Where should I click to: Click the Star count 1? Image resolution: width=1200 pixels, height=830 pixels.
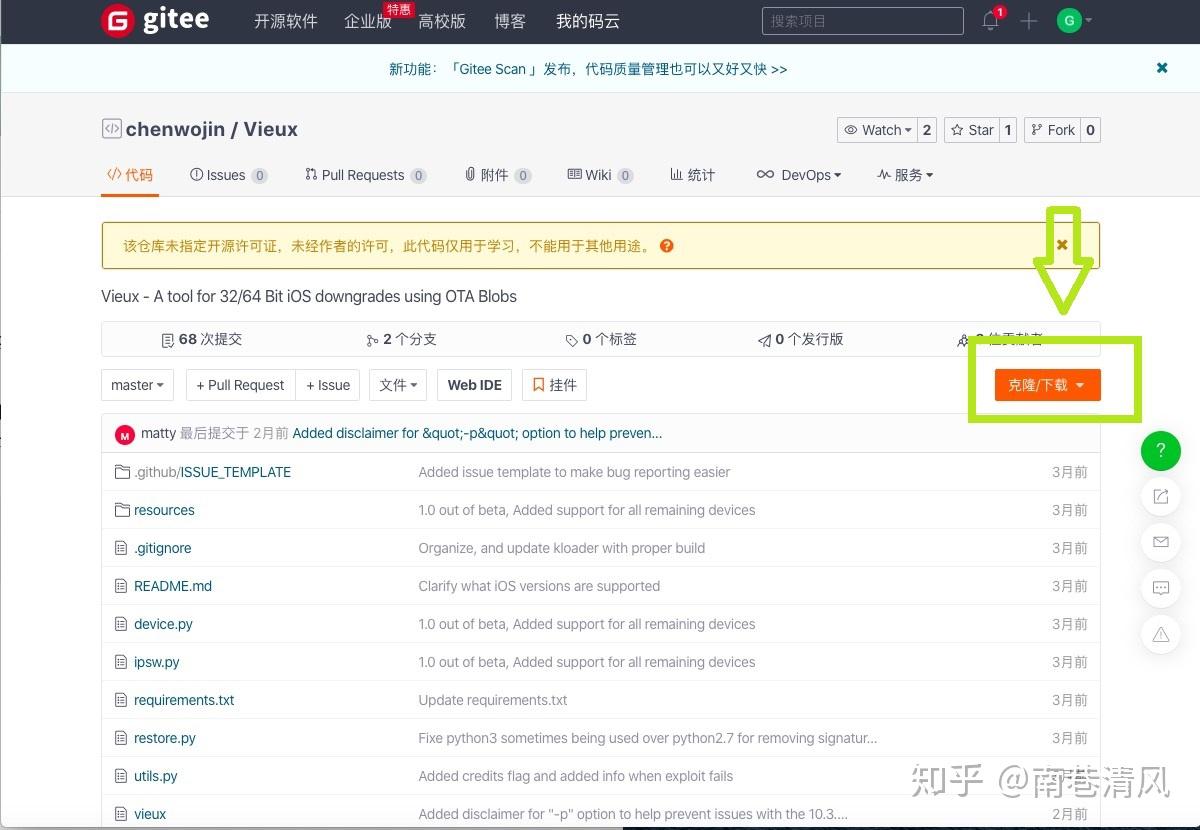[1008, 130]
